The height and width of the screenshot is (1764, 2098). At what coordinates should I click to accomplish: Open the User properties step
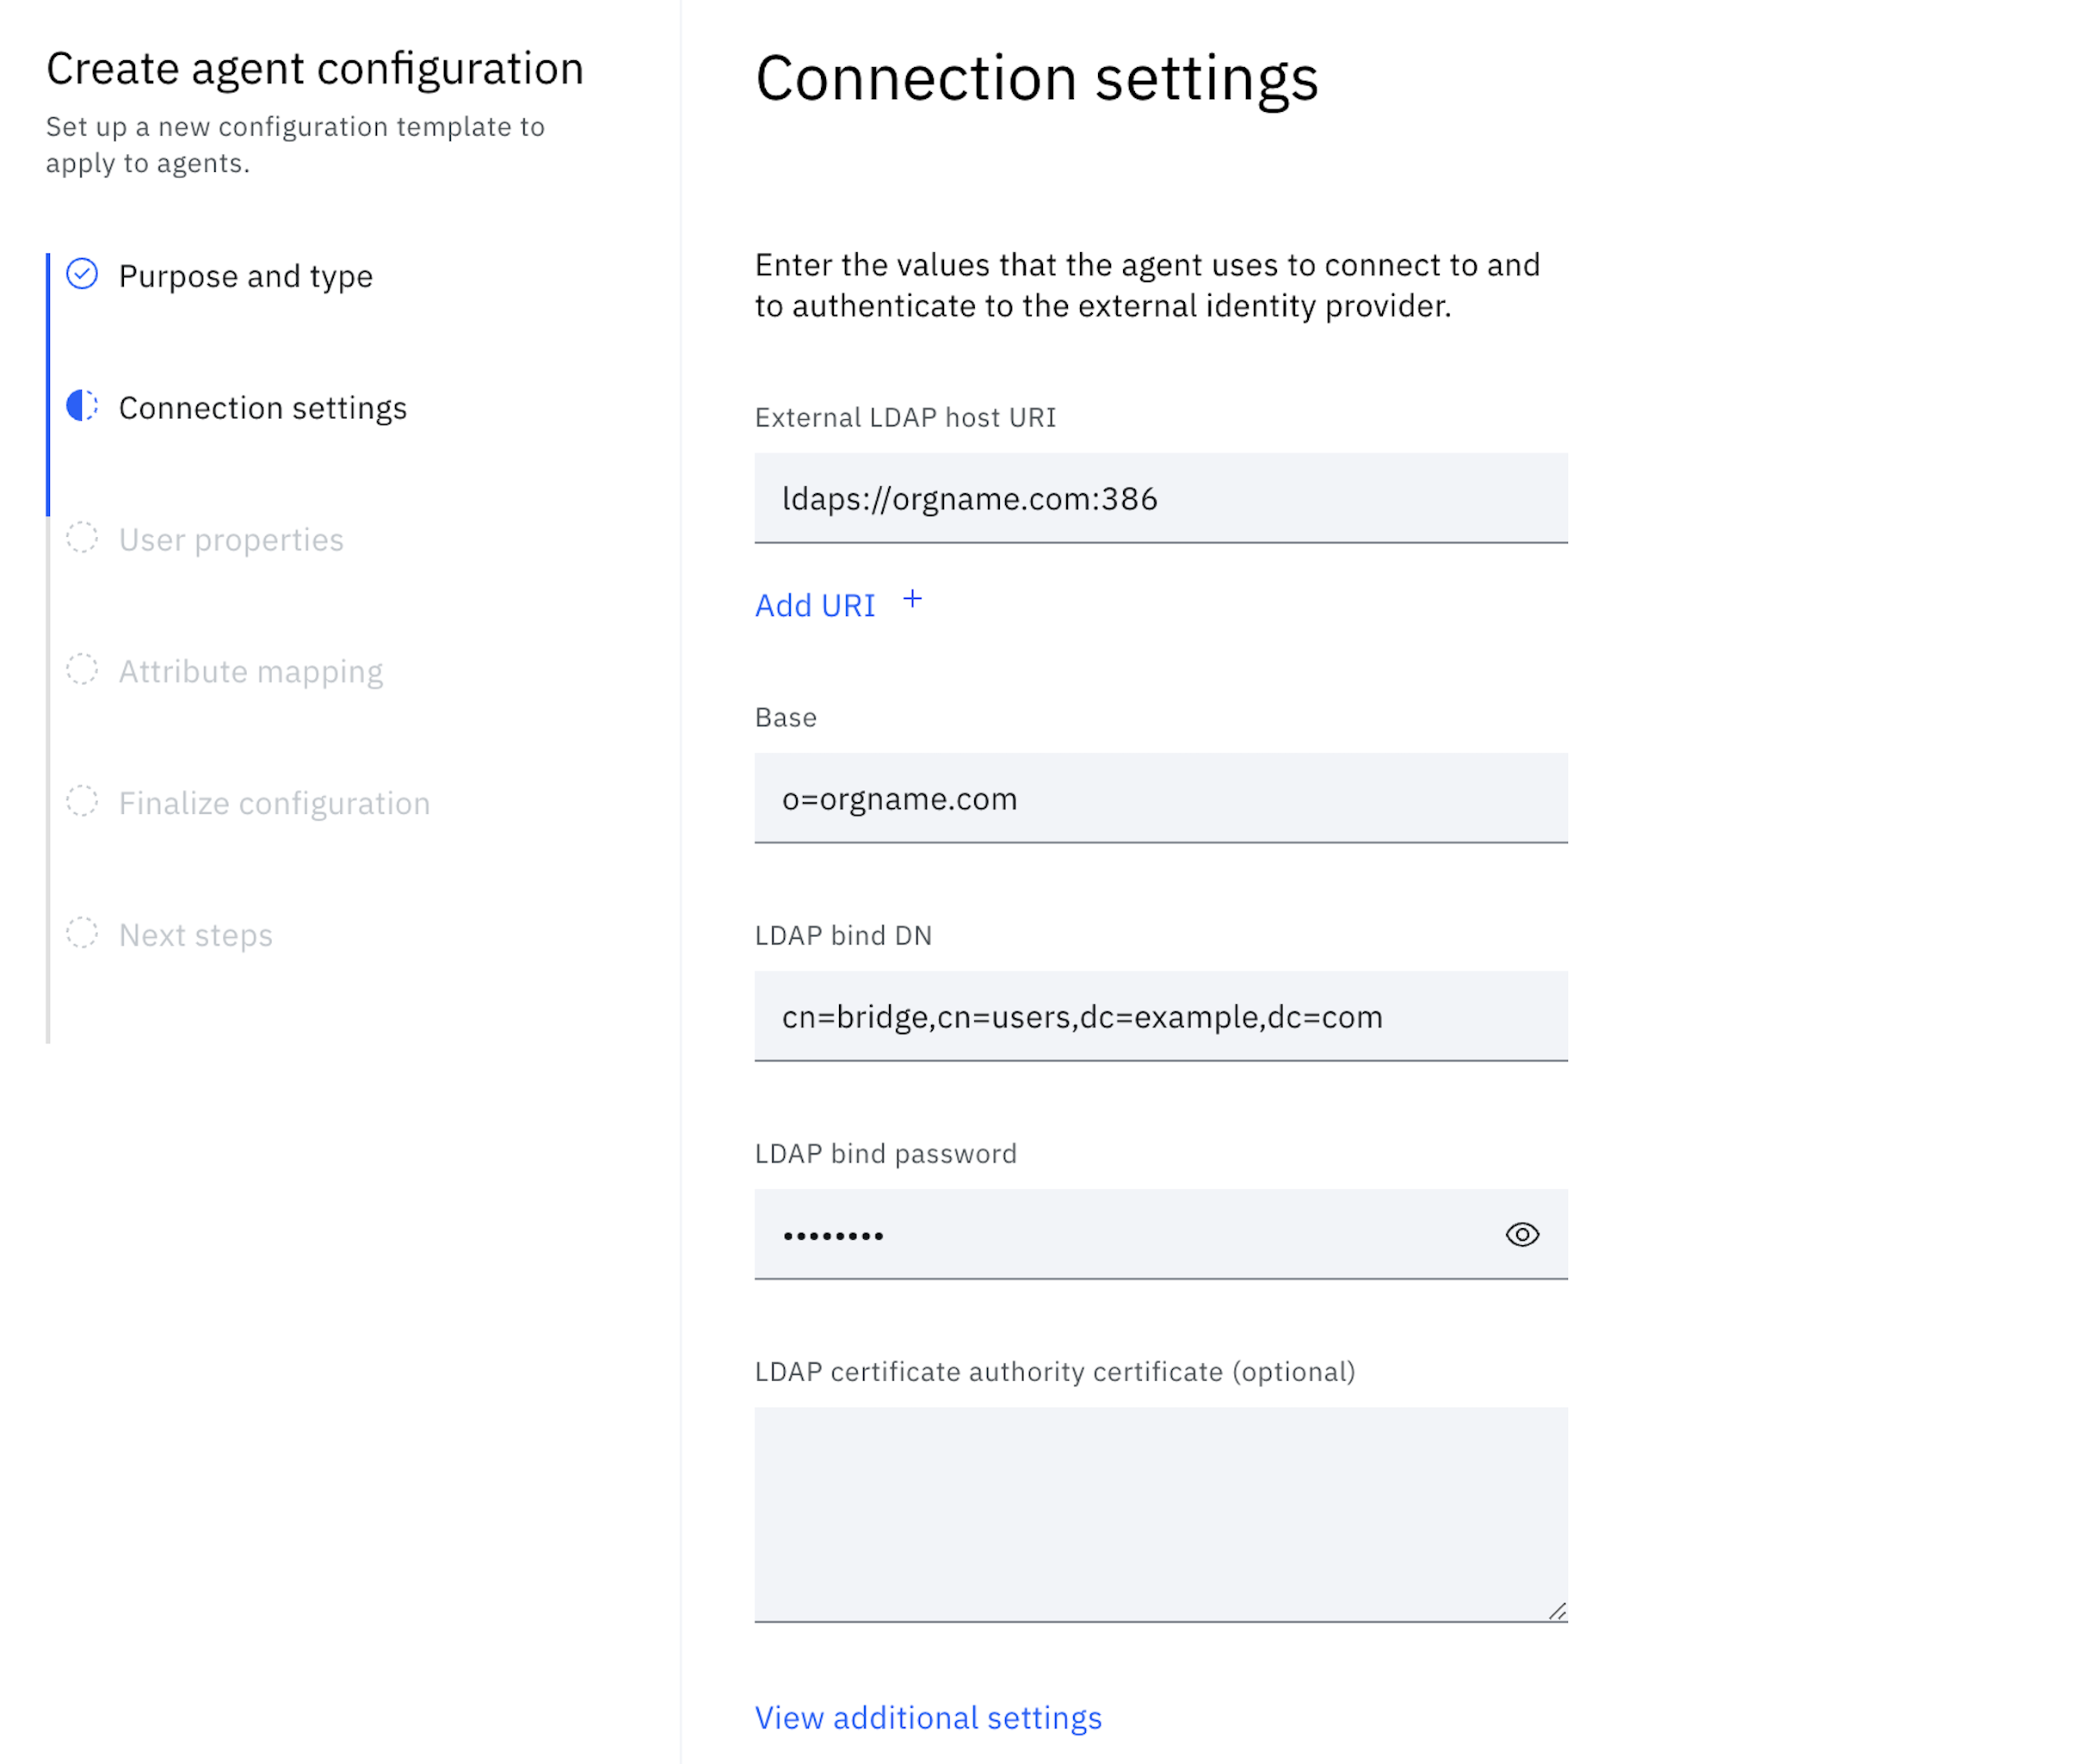pyautogui.click(x=231, y=540)
